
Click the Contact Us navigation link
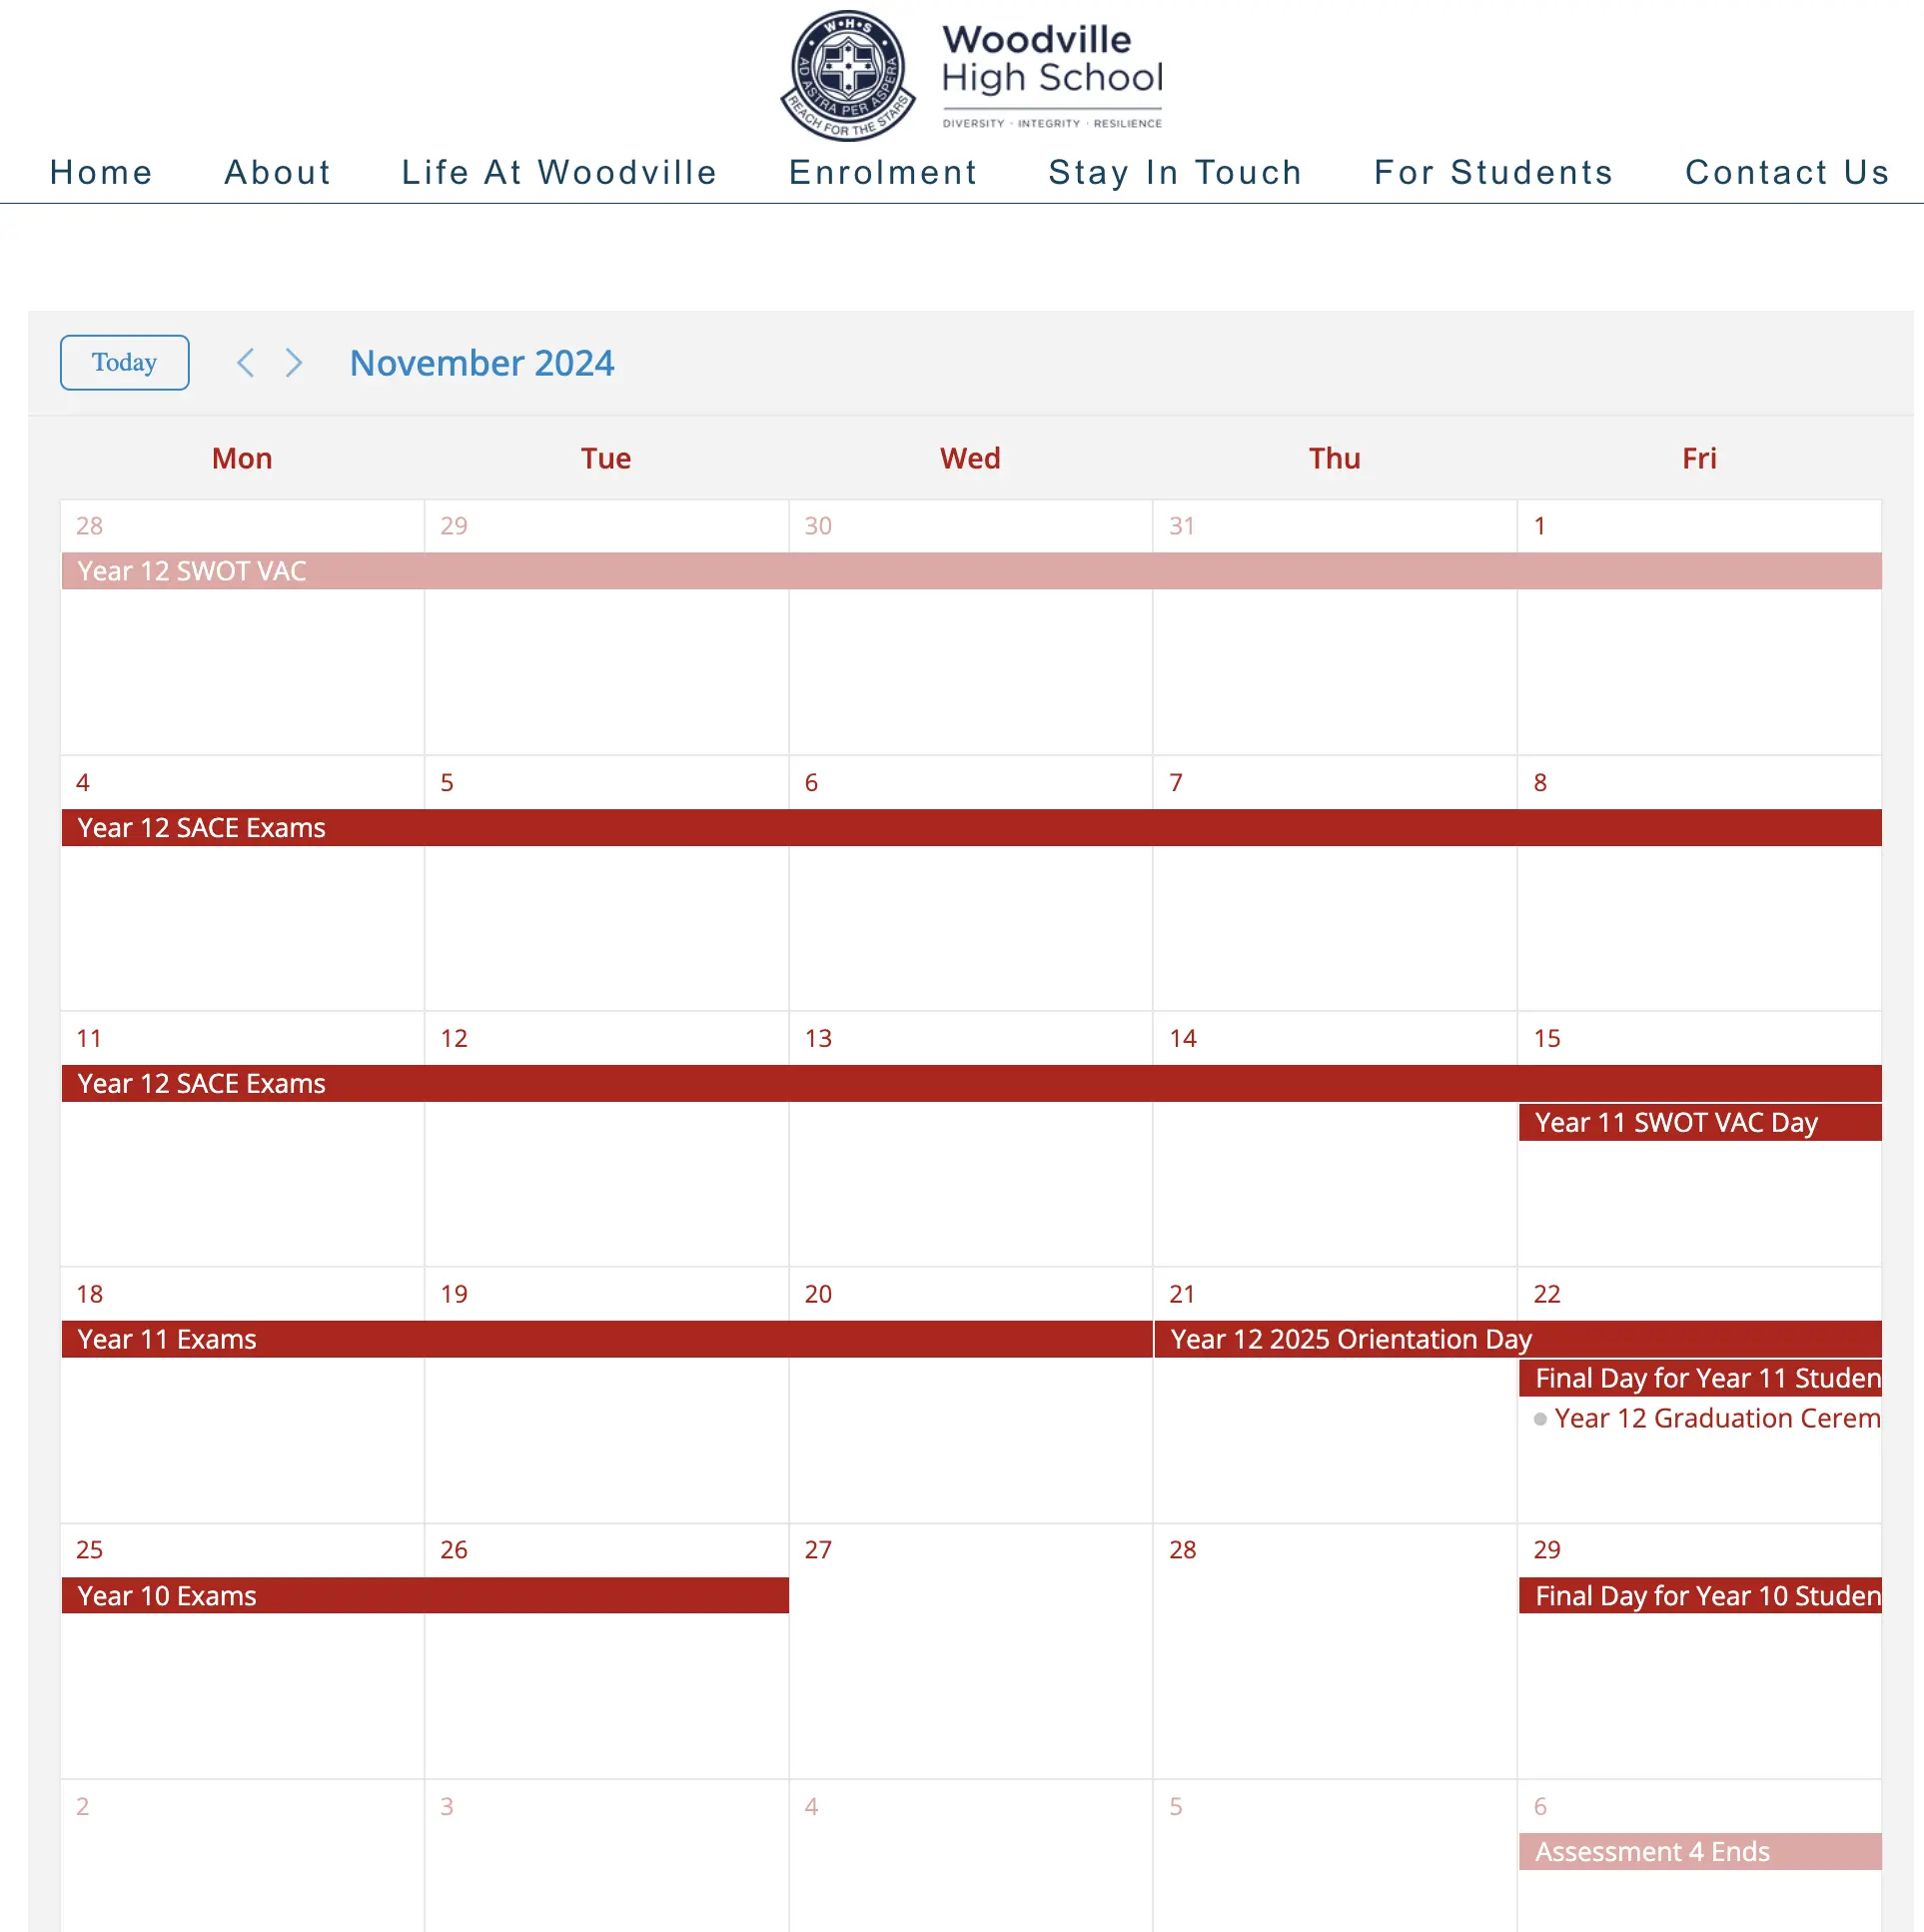click(x=1785, y=173)
